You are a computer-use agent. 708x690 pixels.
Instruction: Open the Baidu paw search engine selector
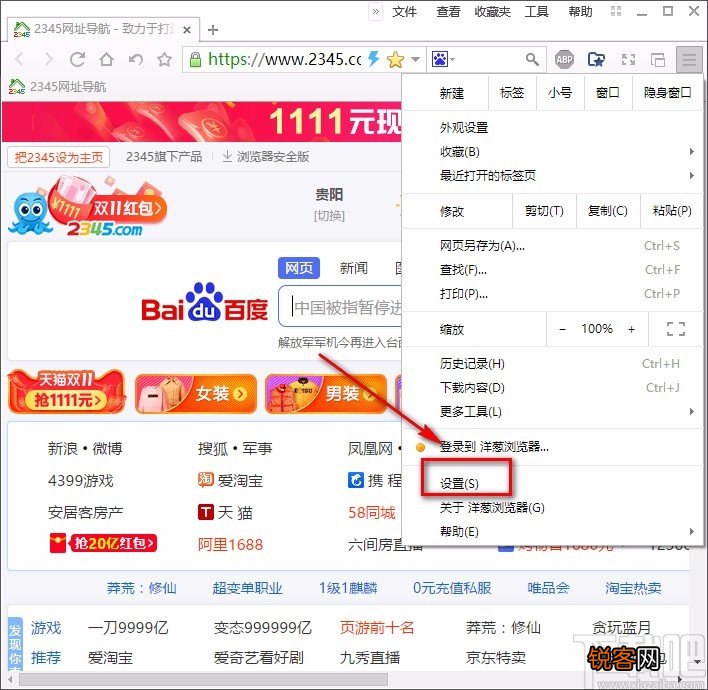pyautogui.click(x=443, y=59)
